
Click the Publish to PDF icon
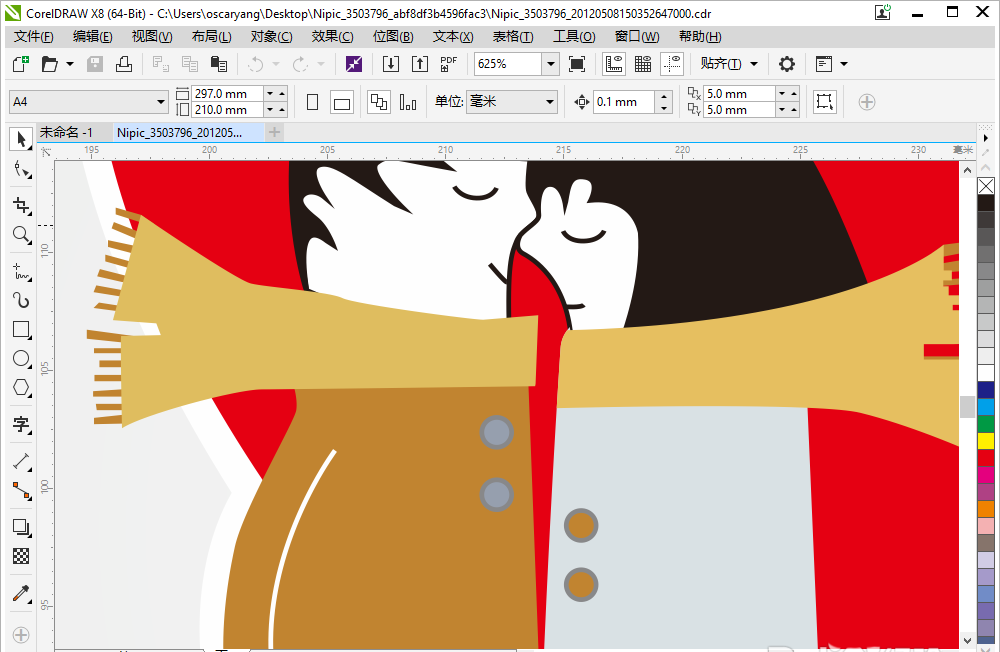pyautogui.click(x=448, y=64)
